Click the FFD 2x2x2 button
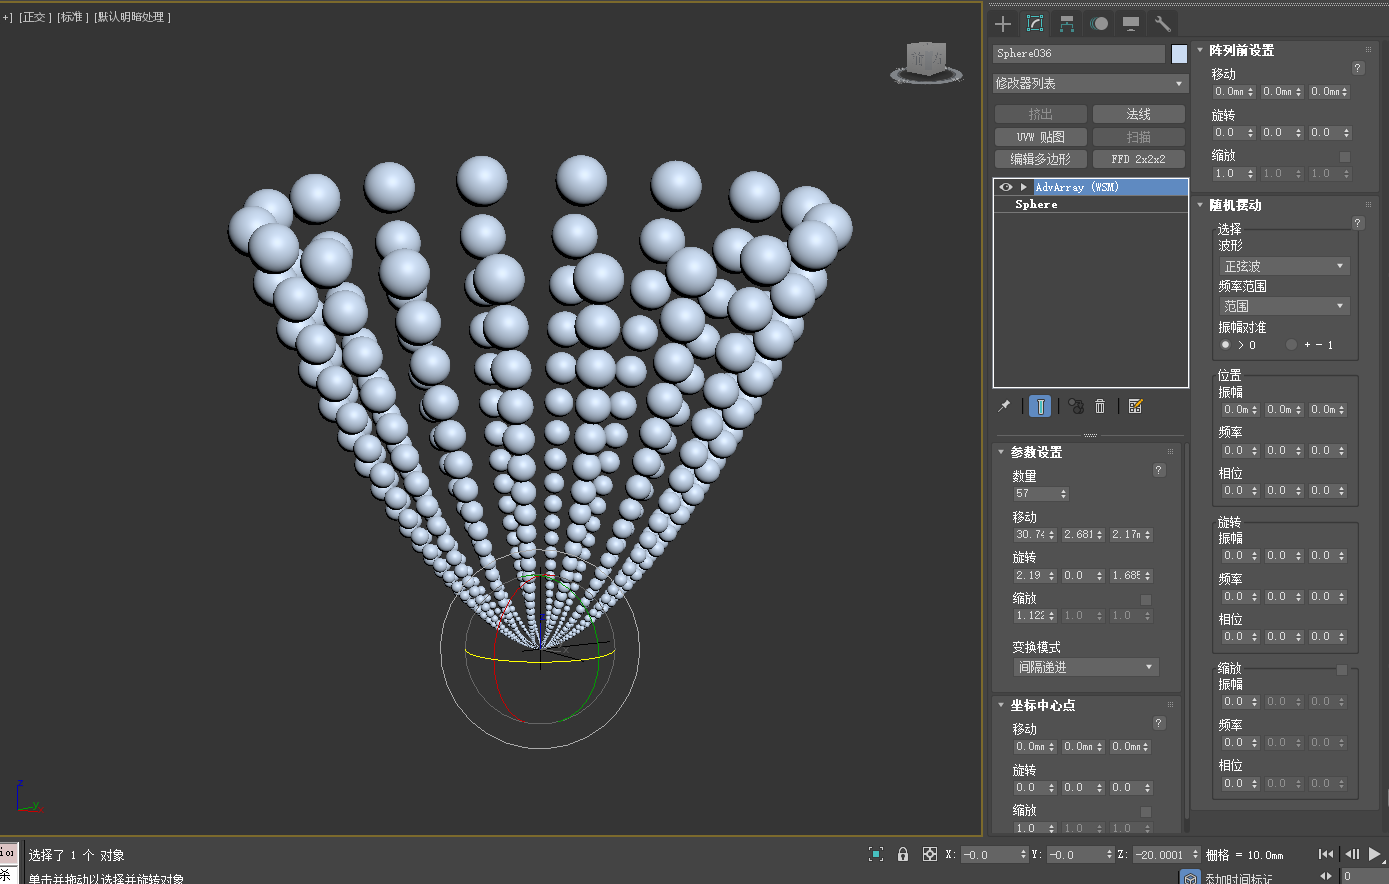1389x884 pixels. pos(1138,159)
